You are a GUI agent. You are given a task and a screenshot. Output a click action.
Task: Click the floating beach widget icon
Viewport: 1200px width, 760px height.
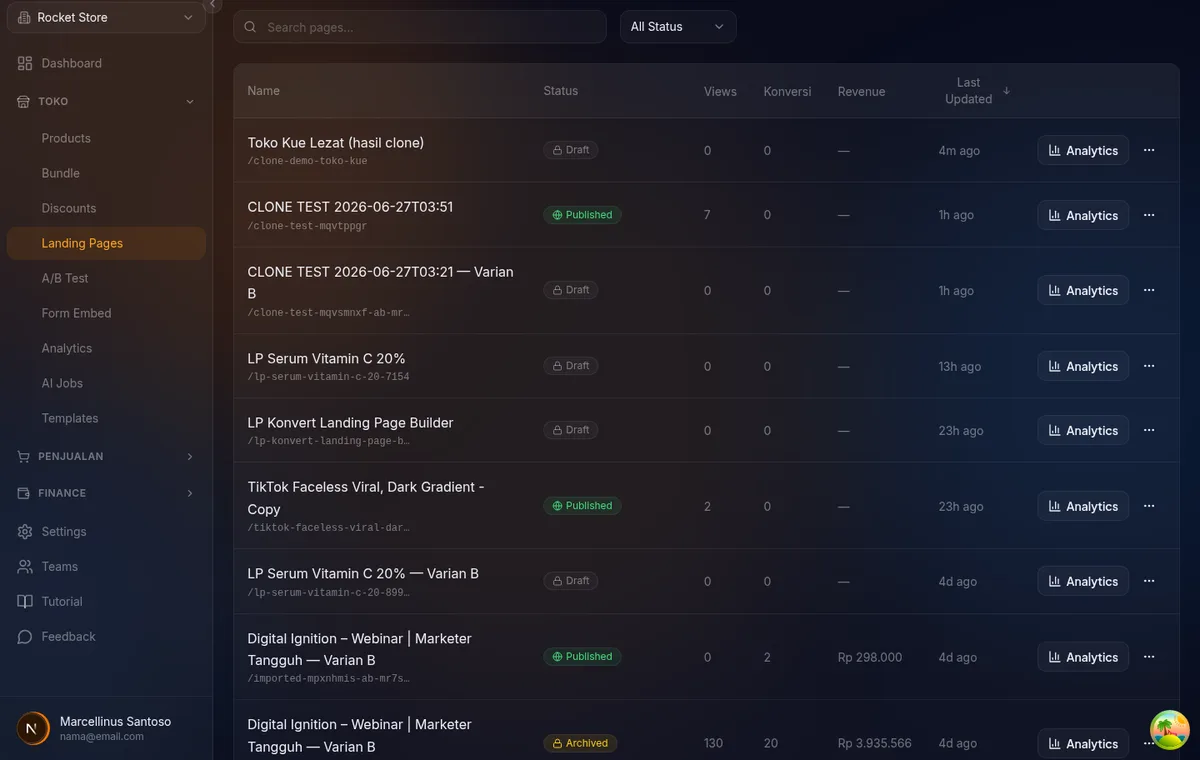pyautogui.click(x=1169, y=730)
